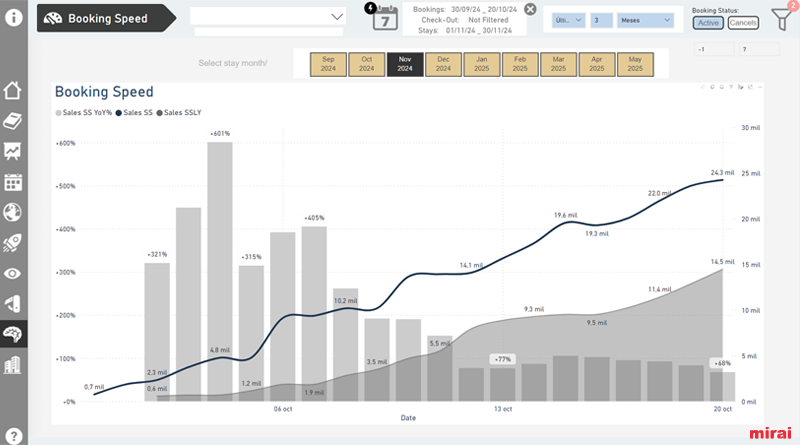Select stay month Oct 2024
Image resolution: width=800 pixels, height=445 pixels.
[366, 64]
